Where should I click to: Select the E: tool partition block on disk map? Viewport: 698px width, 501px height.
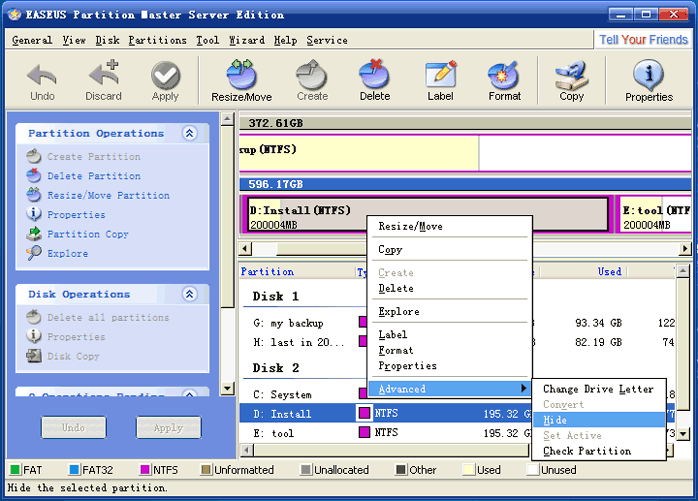click(656, 214)
